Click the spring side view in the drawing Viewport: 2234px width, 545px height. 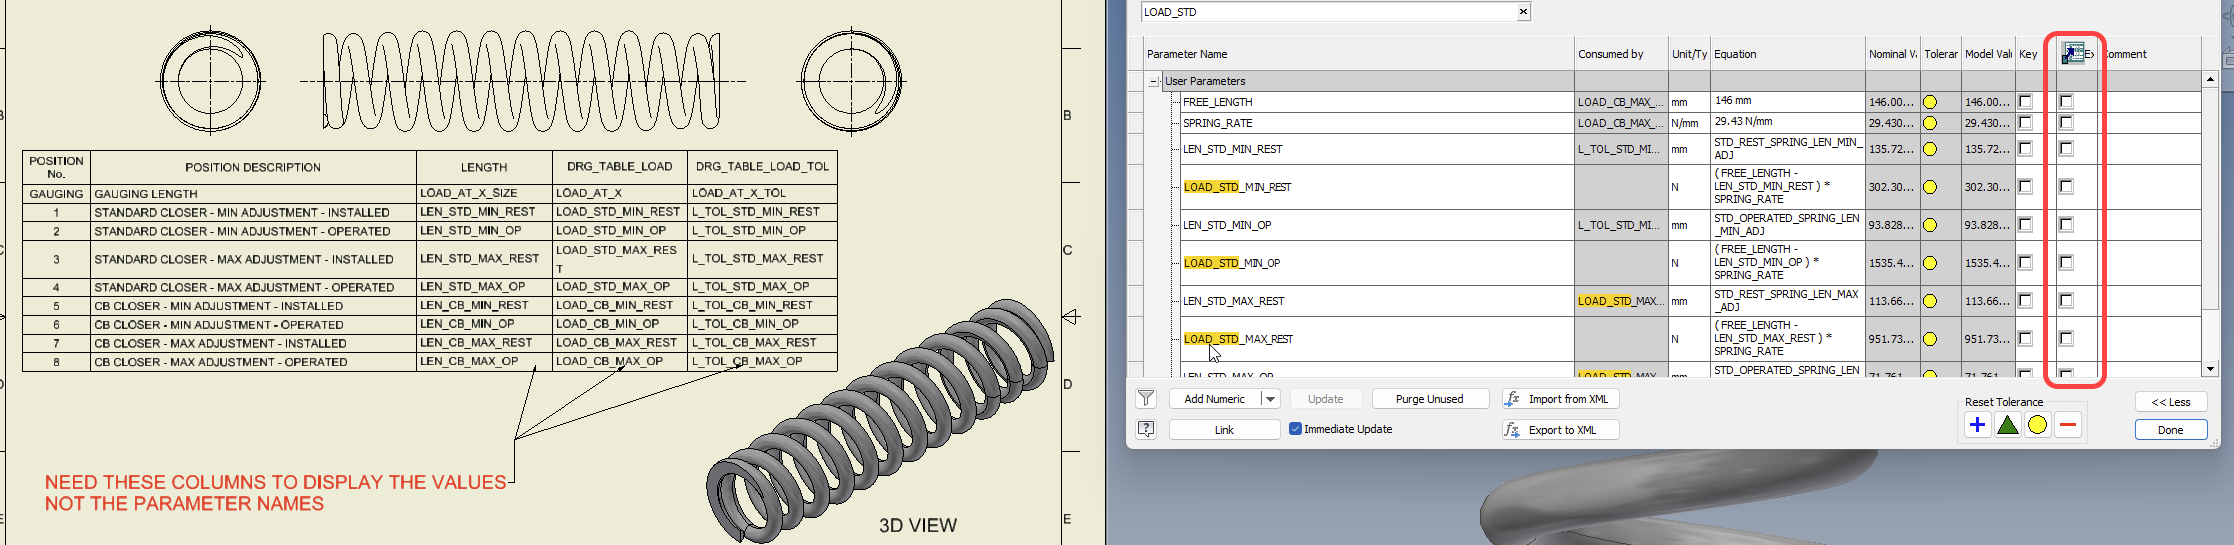click(x=522, y=81)
